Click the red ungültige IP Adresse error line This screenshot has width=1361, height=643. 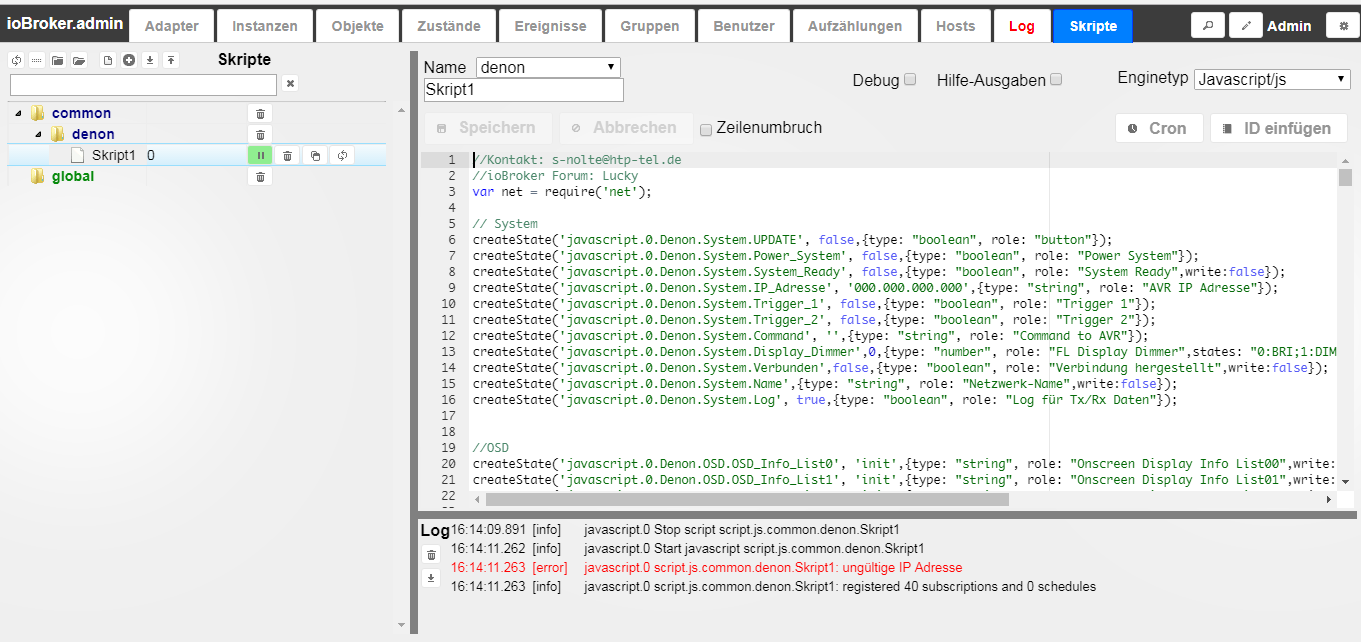(772, 567)
